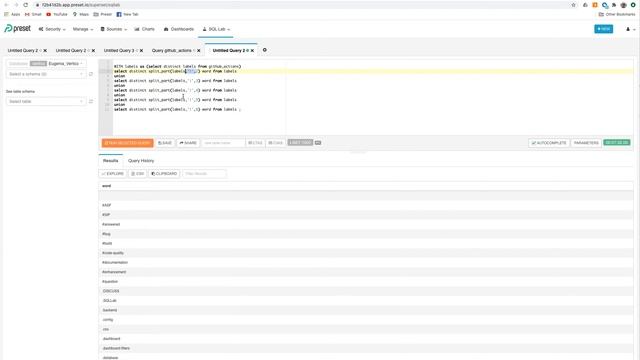
Task: Switch to Untitled Query 3 tab
Action: 119,50
